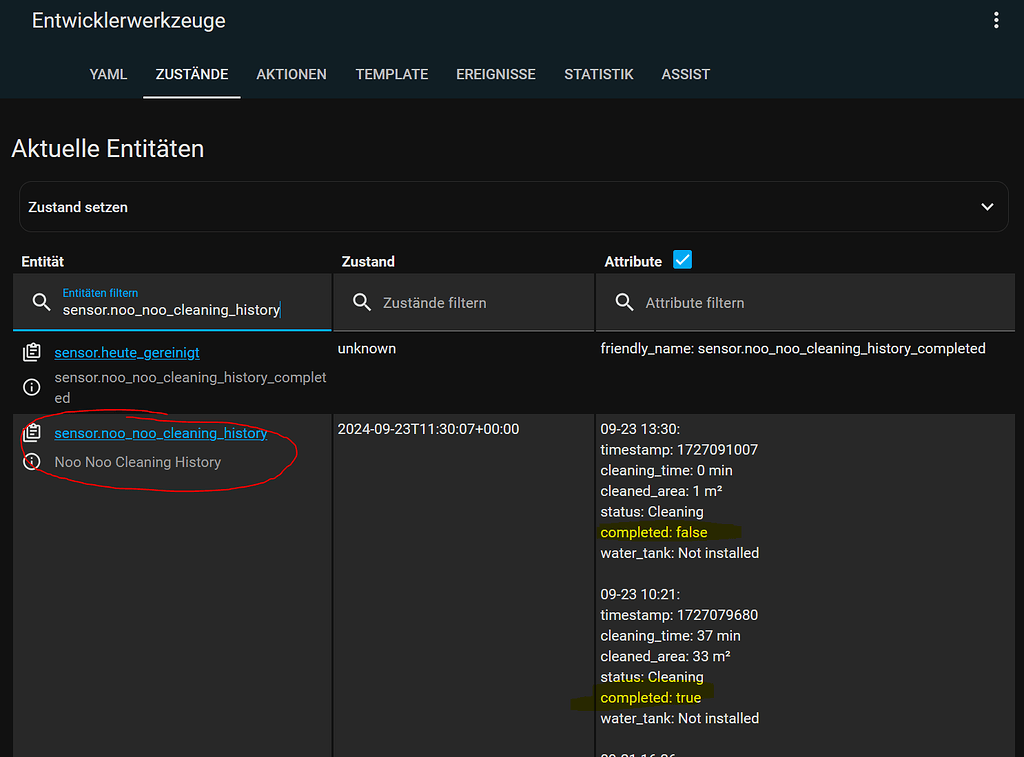This screenshot has width=1024, height=757.
Task: Select the Ereignisse tab
Action: (496, 74)
